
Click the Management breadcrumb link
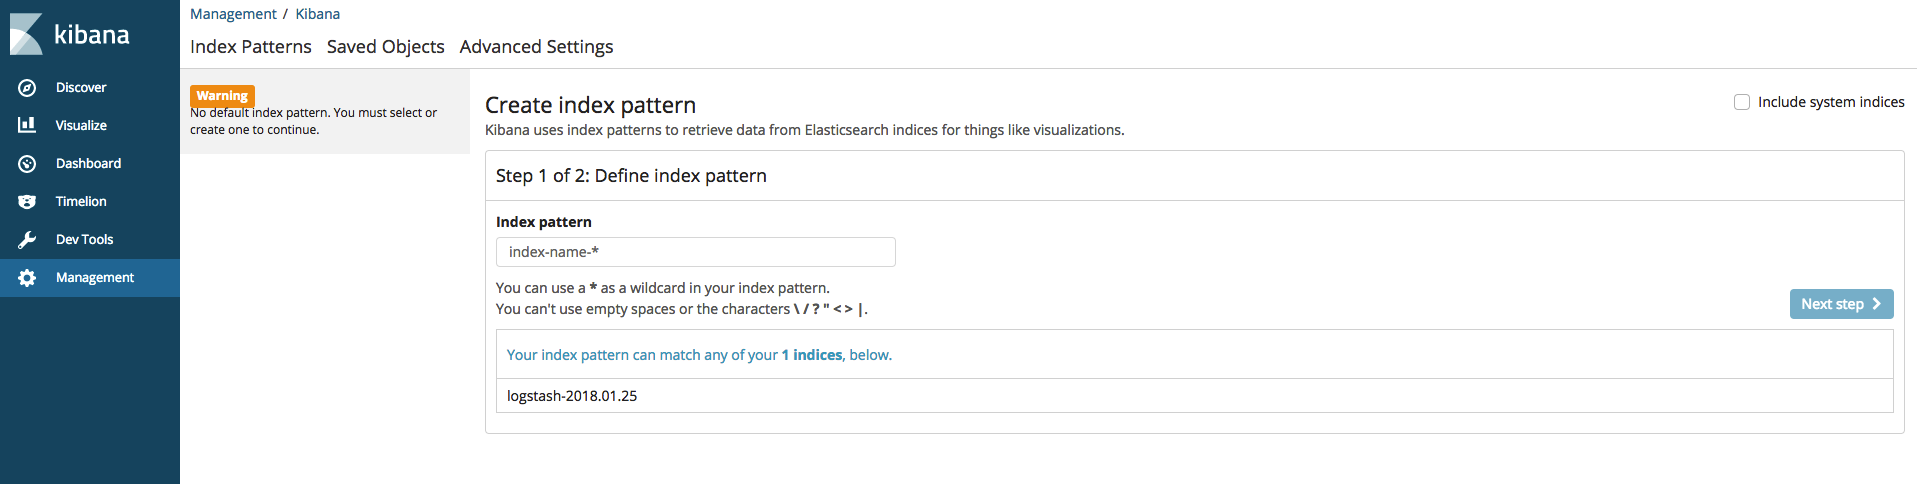pos(233,14)
